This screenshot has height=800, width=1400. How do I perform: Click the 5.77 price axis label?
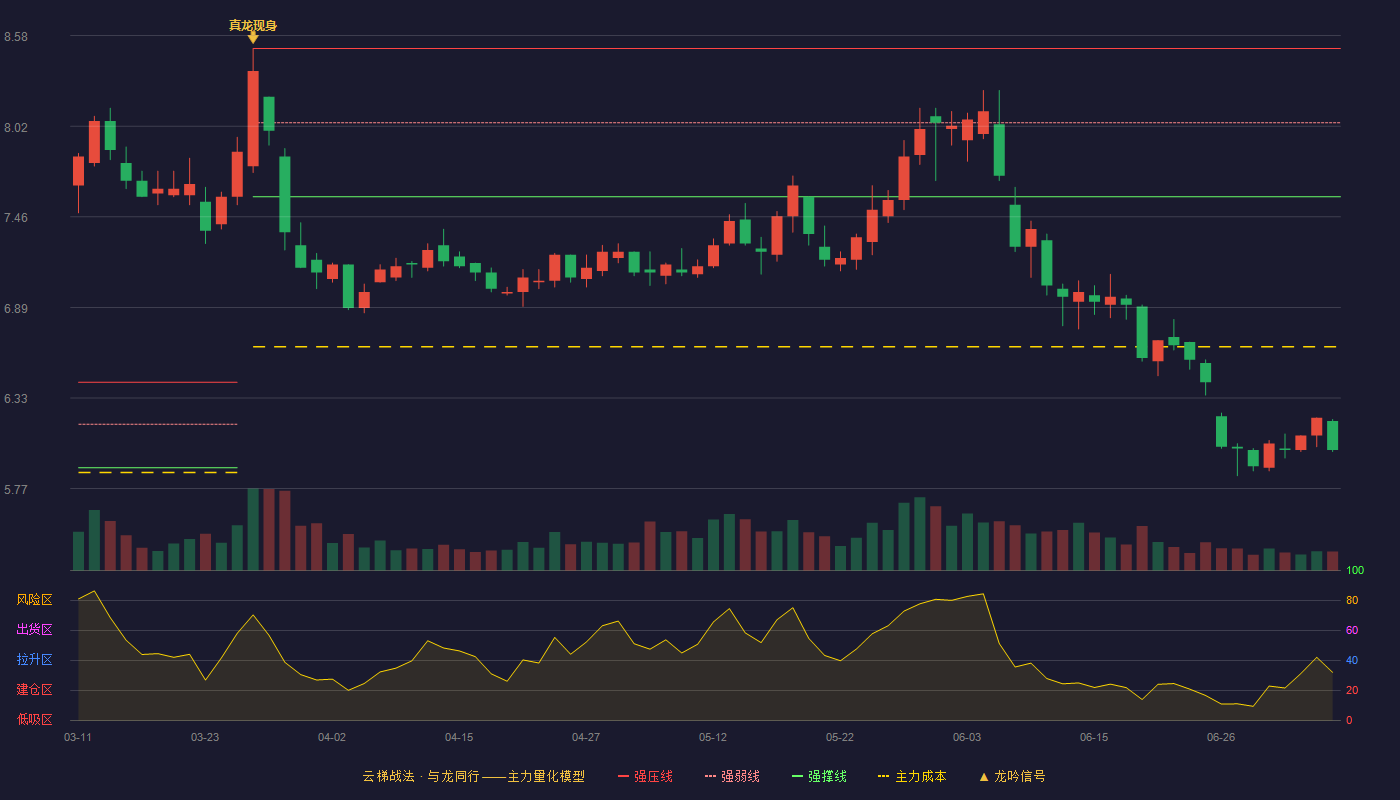(16, 490)
